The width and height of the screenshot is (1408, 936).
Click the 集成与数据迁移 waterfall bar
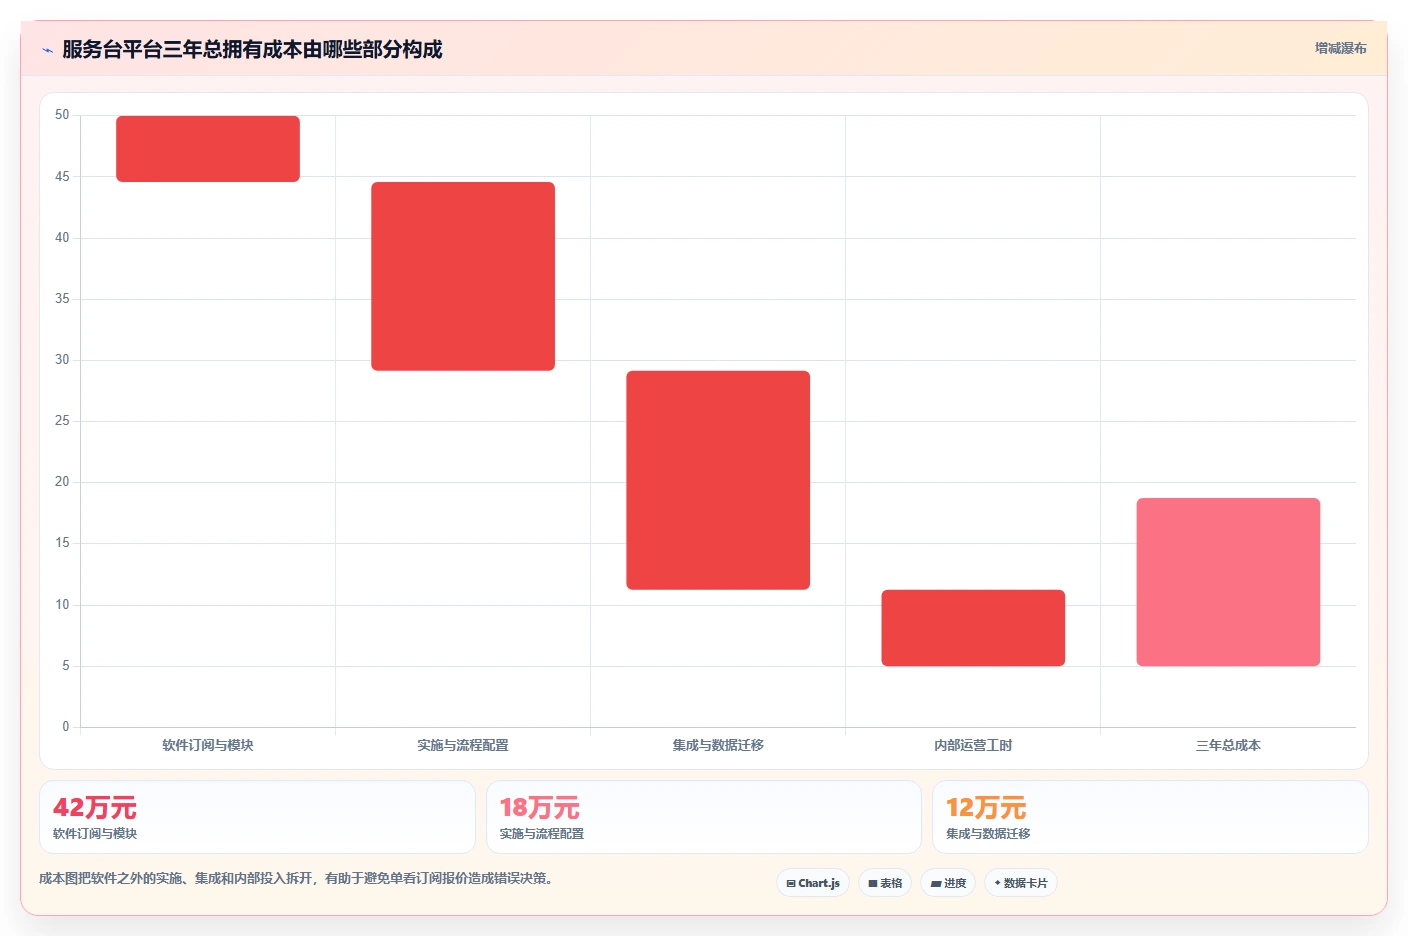[x=718, y=480]
